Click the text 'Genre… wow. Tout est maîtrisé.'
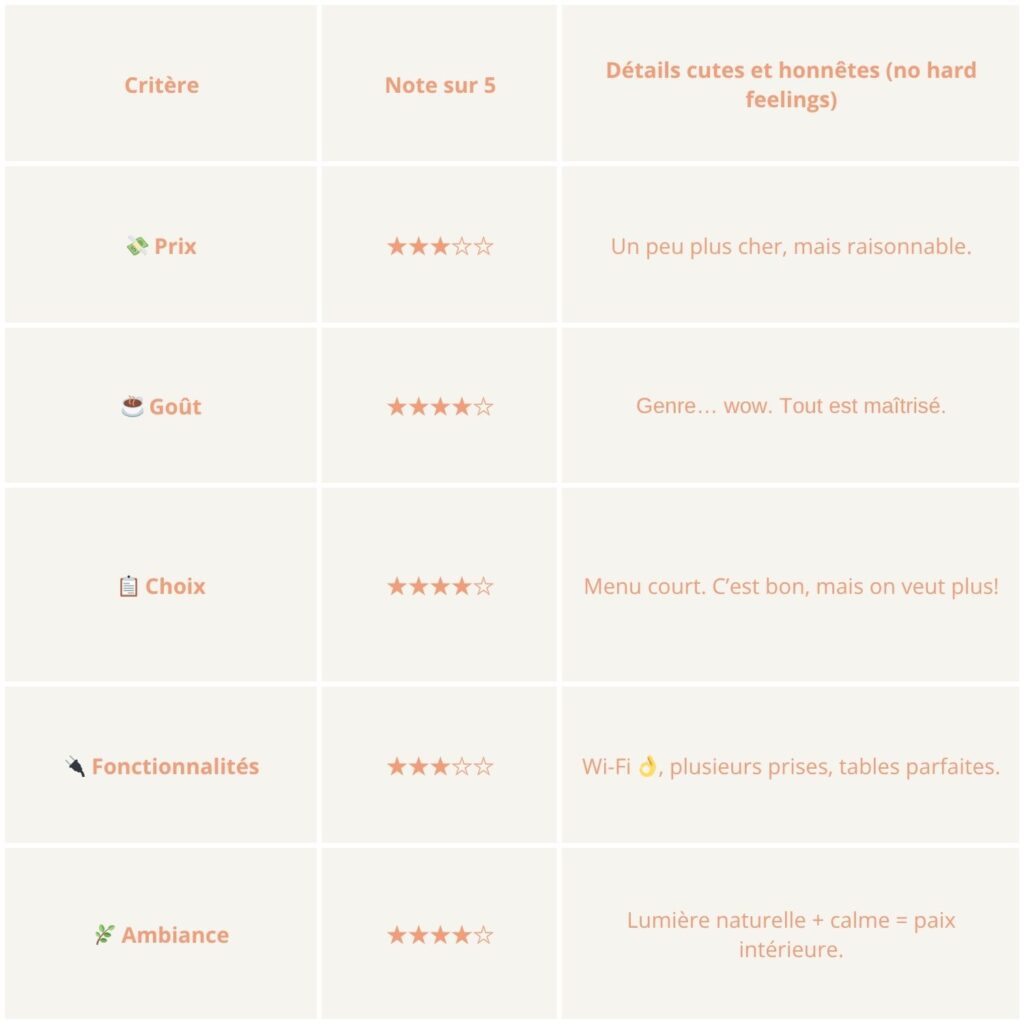The image size is (1024, 1024). click(791, 406)
